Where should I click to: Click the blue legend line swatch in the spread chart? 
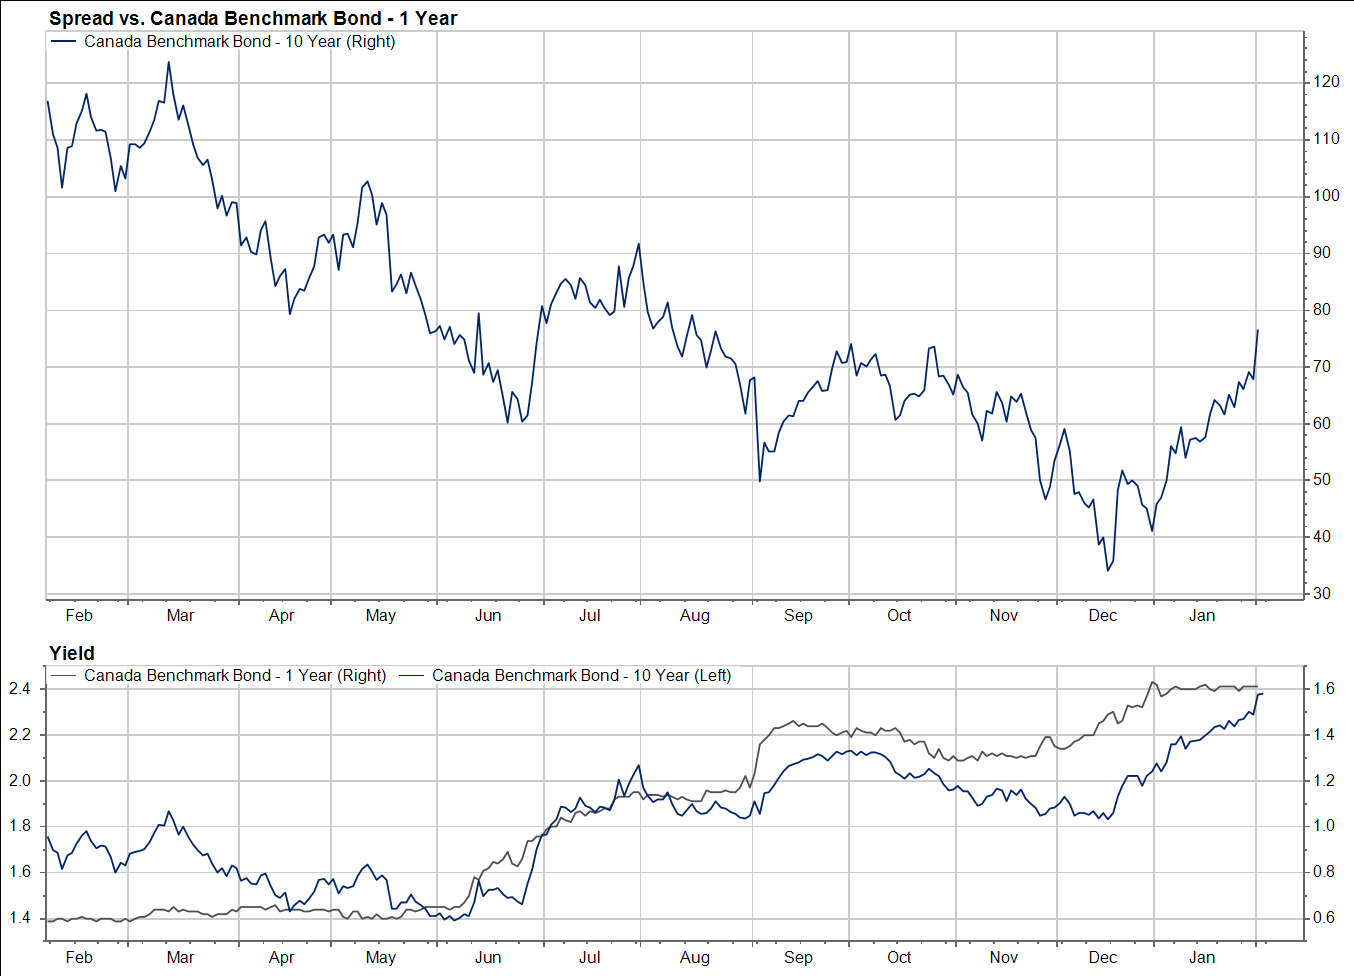click(63, 41)
